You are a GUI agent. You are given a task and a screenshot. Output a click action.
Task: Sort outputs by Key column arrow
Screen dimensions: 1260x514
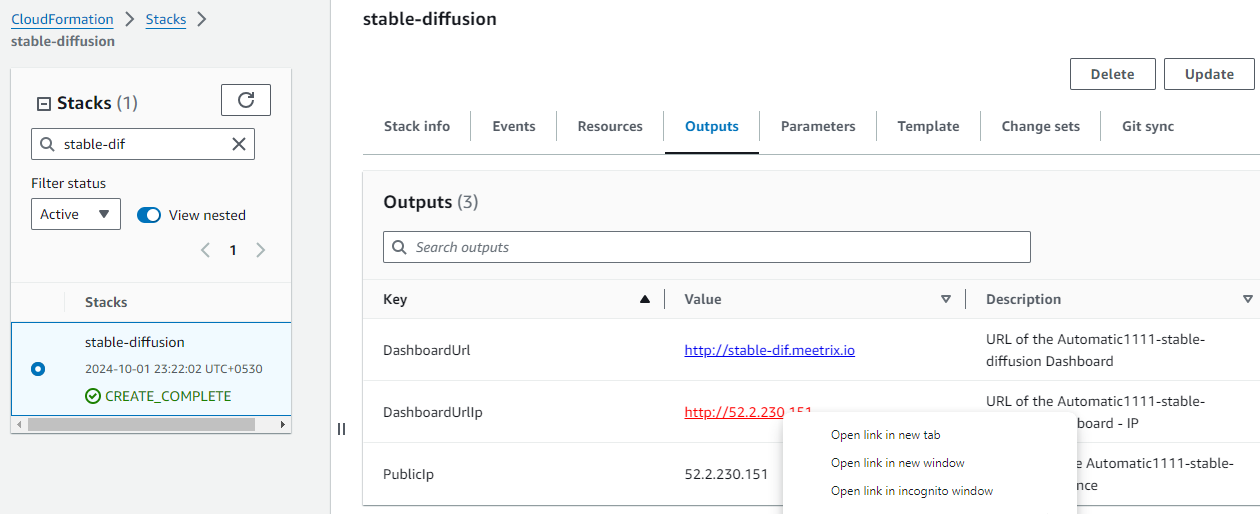click(x=645, y=299)
